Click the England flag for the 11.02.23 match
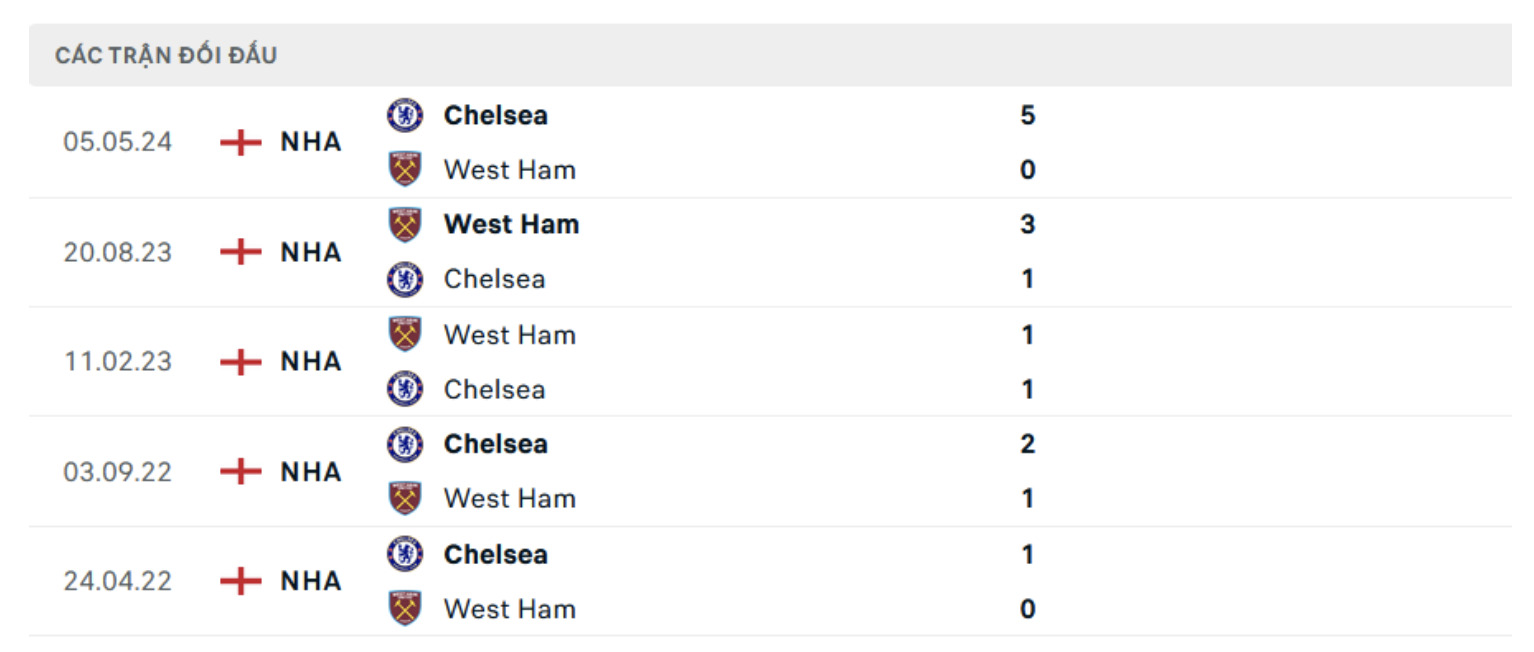This screenshot has height=652, width=1534. pos(243,361)
